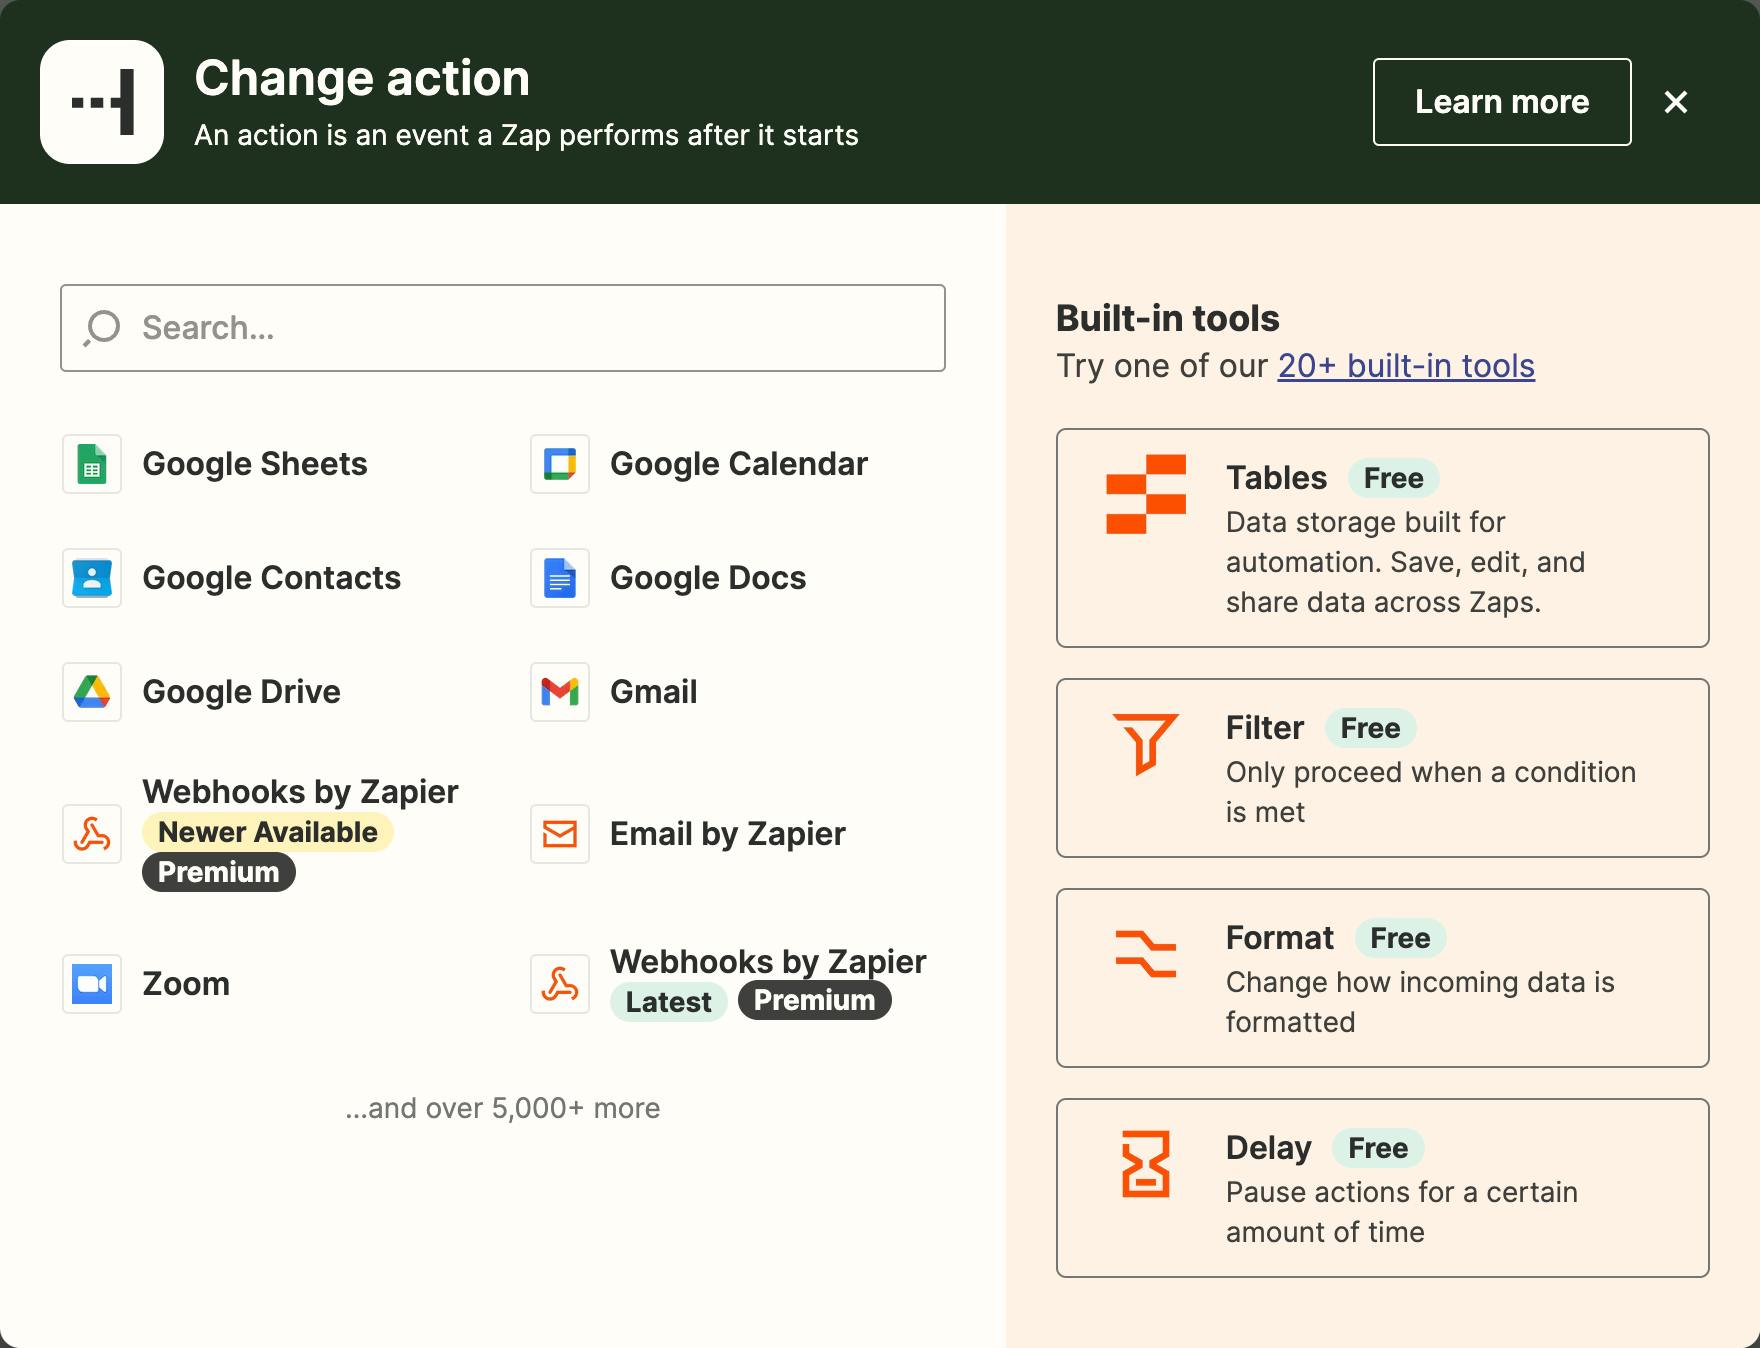Click the Google Drive app icon
This screenshot has height=1348, width=1760.
pos(92,692)
